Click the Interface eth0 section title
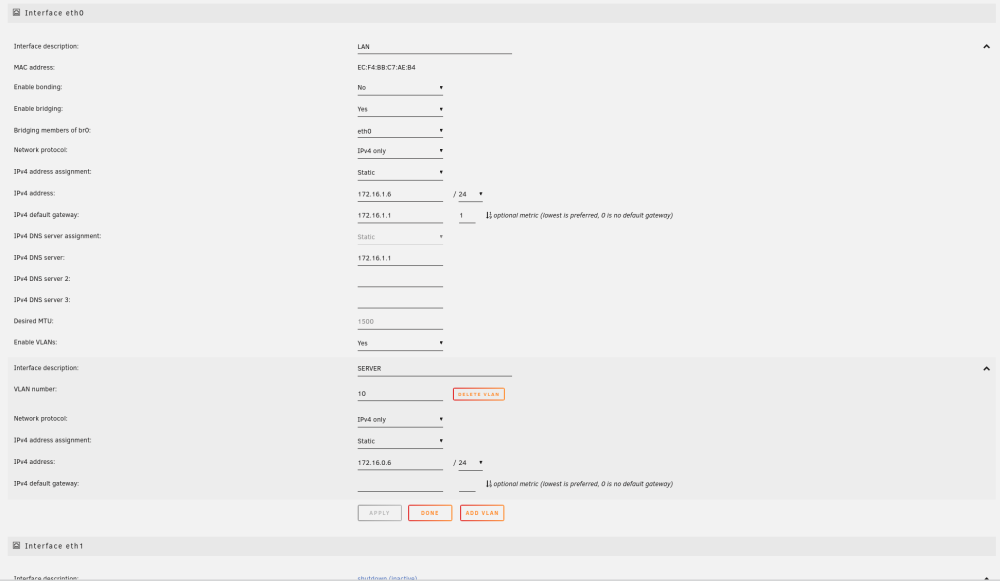The image size is (1000, 581). pyautogui.click(x=54, y=13)
